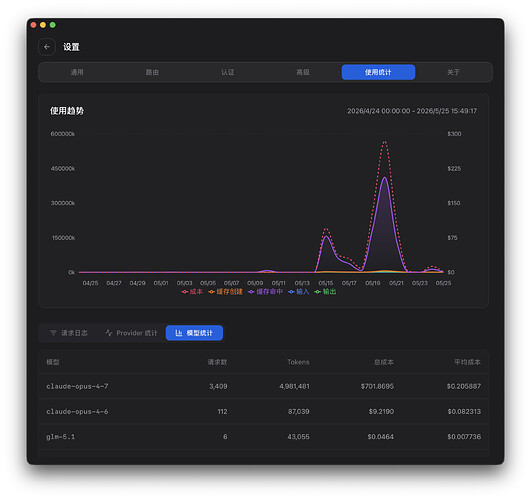Image resolution: width=531 pixels, height=500 pixels.
Task: Minimize the window with the yellow button
Action: [43, 25]
